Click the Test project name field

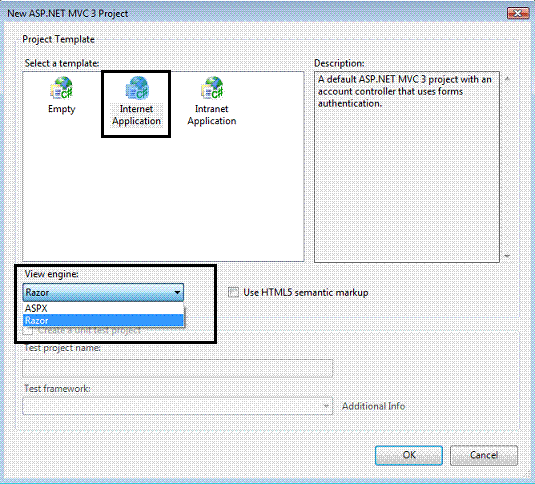pos(177,368)
